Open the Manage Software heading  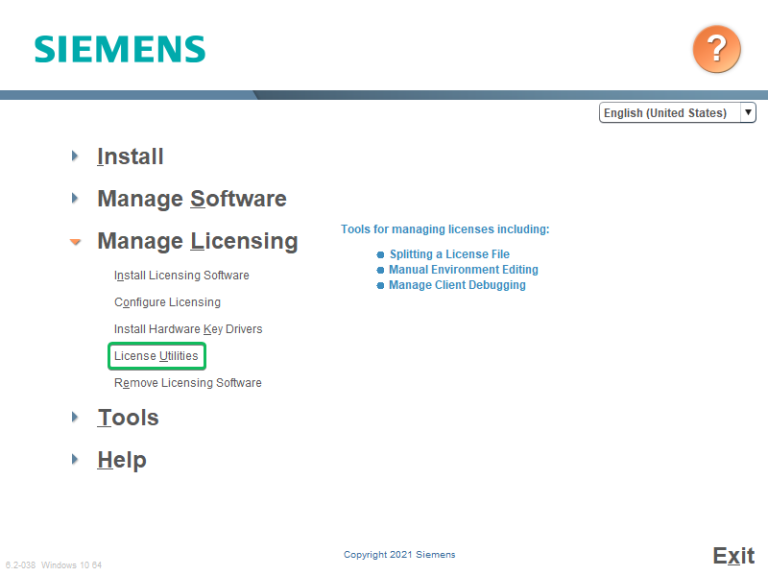coord(192,199)
